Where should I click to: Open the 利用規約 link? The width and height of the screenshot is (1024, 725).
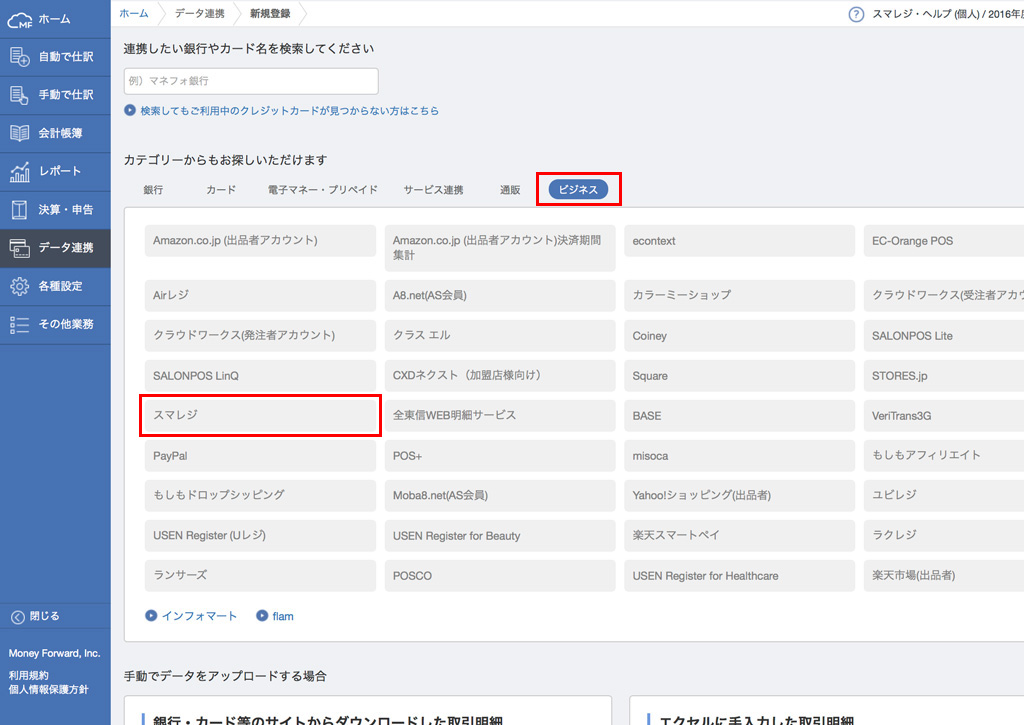pyautogui.click(x=29, y=675)
